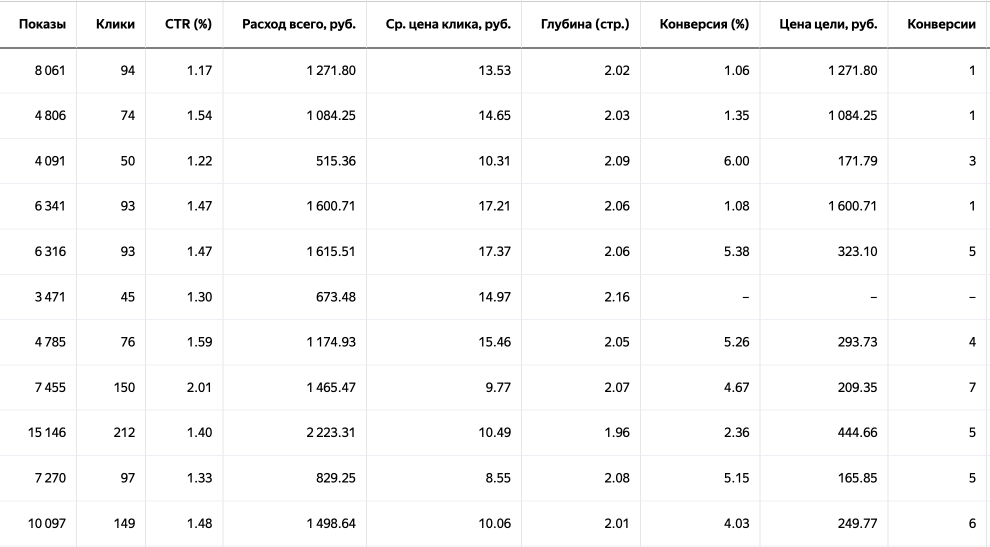
Task: Click the cell with 212 clicks
Action: click(x=124, y=433)
